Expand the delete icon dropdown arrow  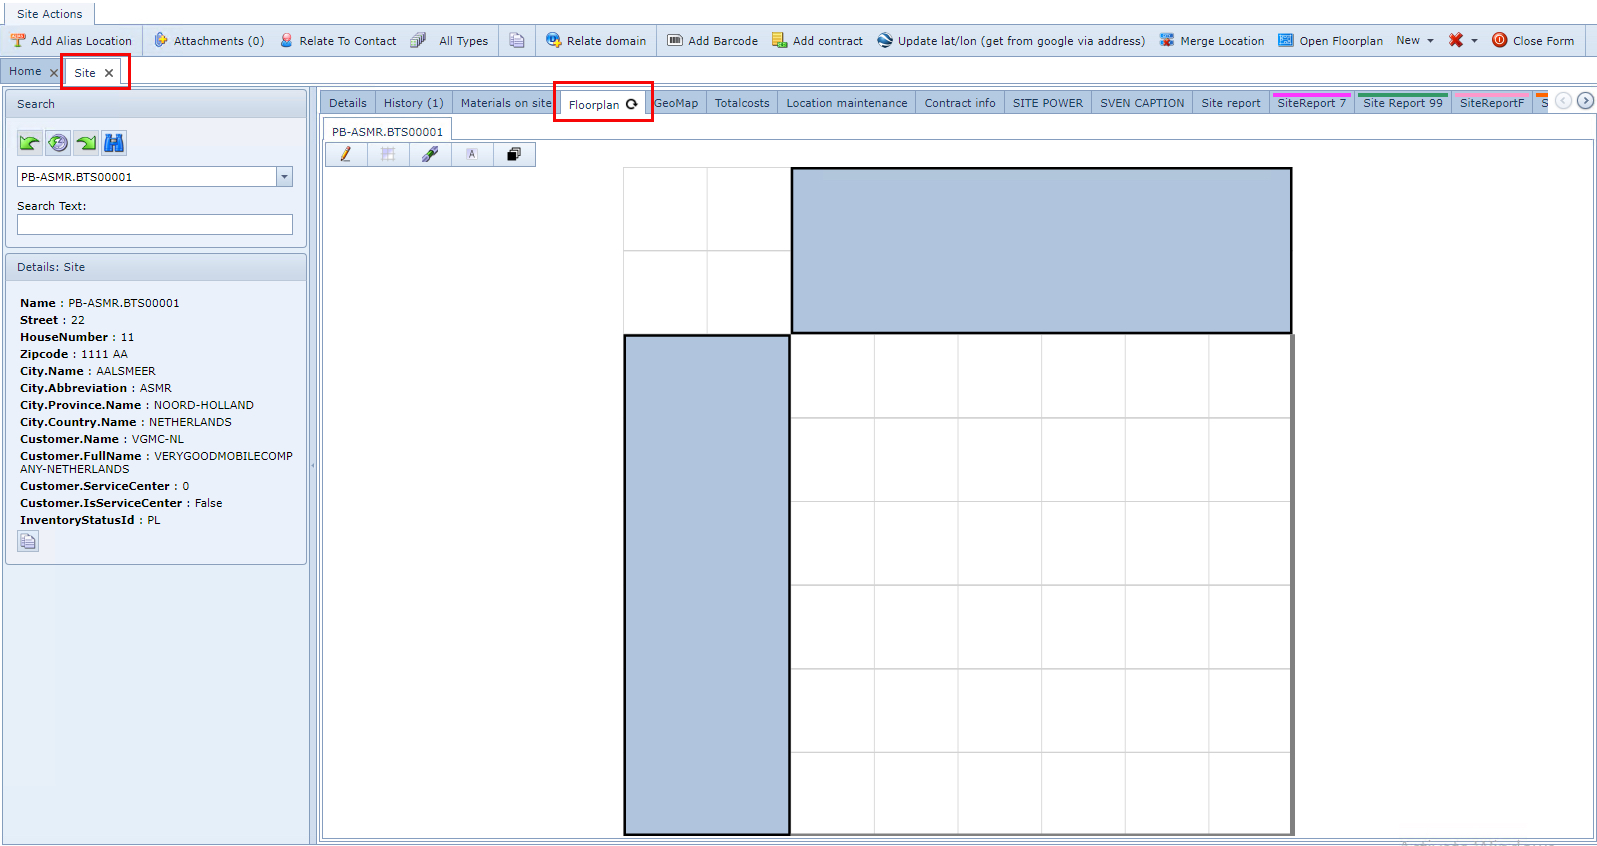point(1474,41)
